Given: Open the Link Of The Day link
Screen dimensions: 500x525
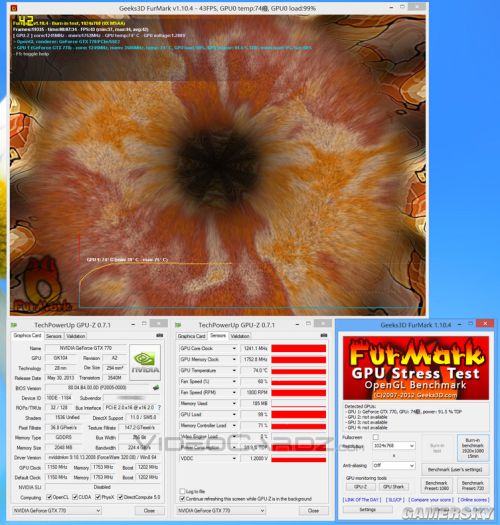Looking at the screenshot, I should point(362,500).
